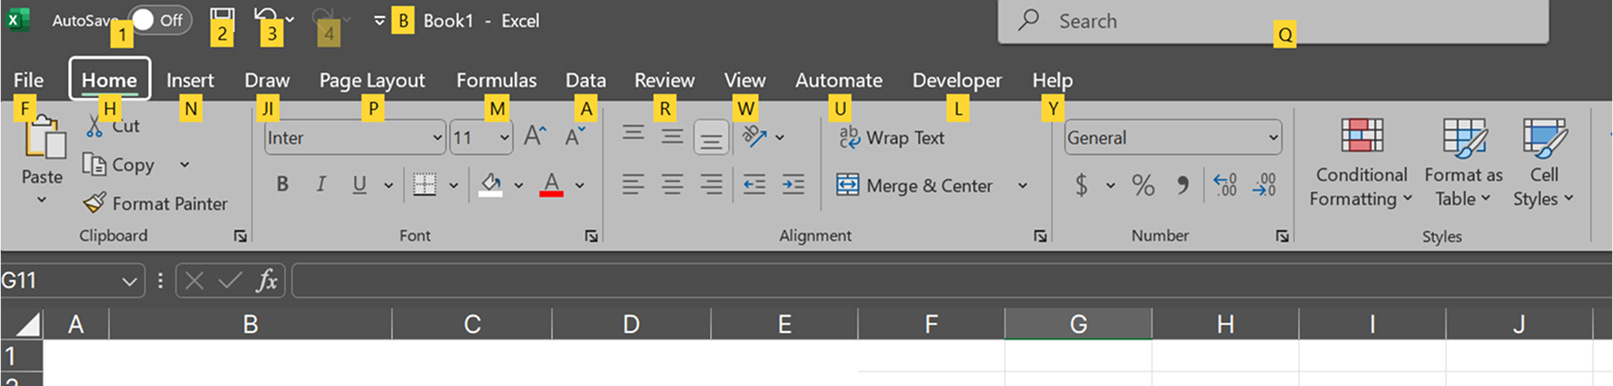
Task: Click Decrease Decimal icon
Action: tap(1264, 185)
